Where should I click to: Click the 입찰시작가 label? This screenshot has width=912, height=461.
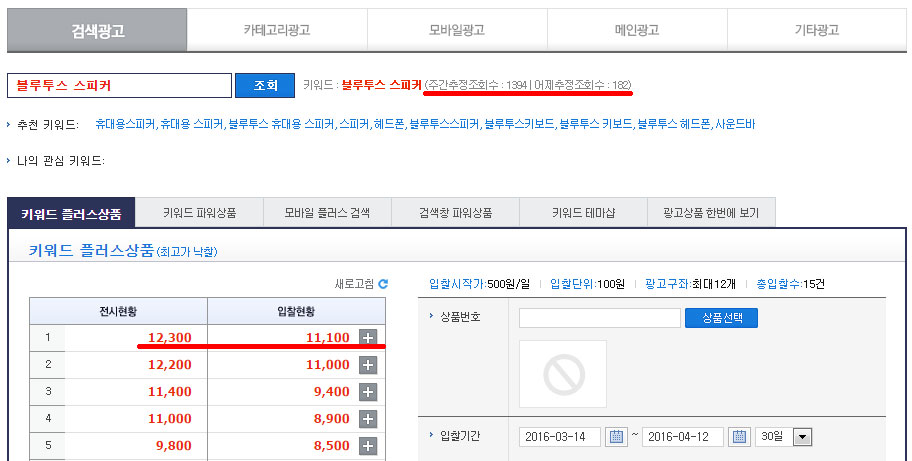click(457, 284)
